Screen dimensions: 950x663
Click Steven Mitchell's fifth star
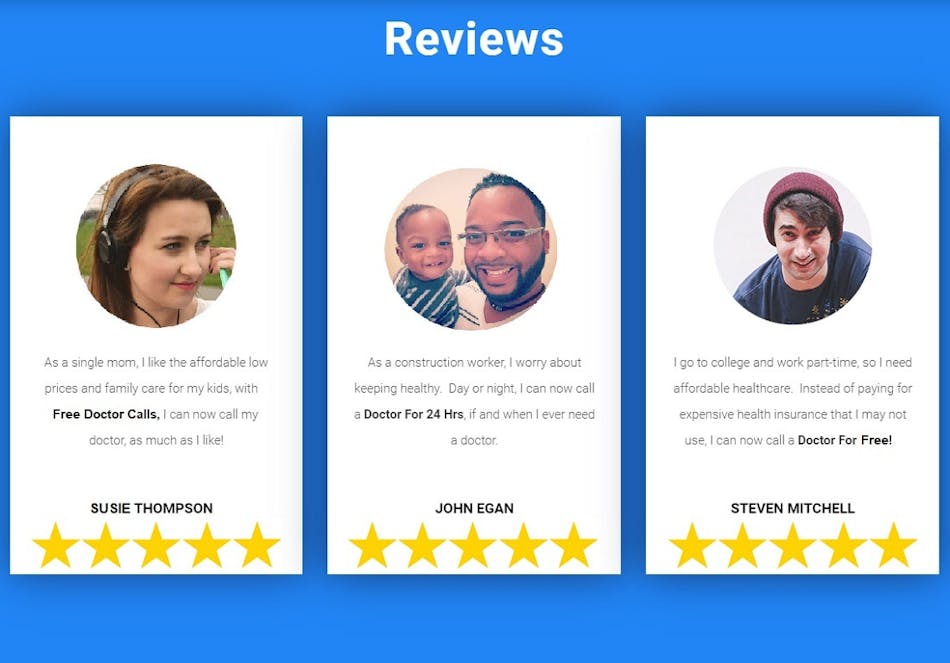click(x=893, y=545)
